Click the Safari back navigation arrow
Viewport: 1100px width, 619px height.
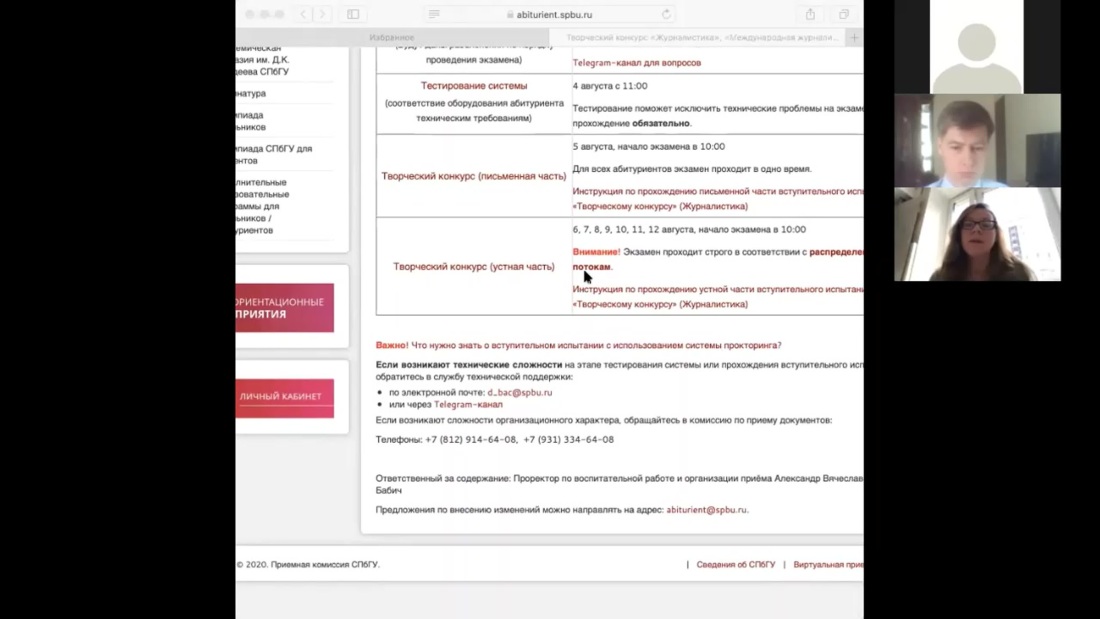[304, 14]
